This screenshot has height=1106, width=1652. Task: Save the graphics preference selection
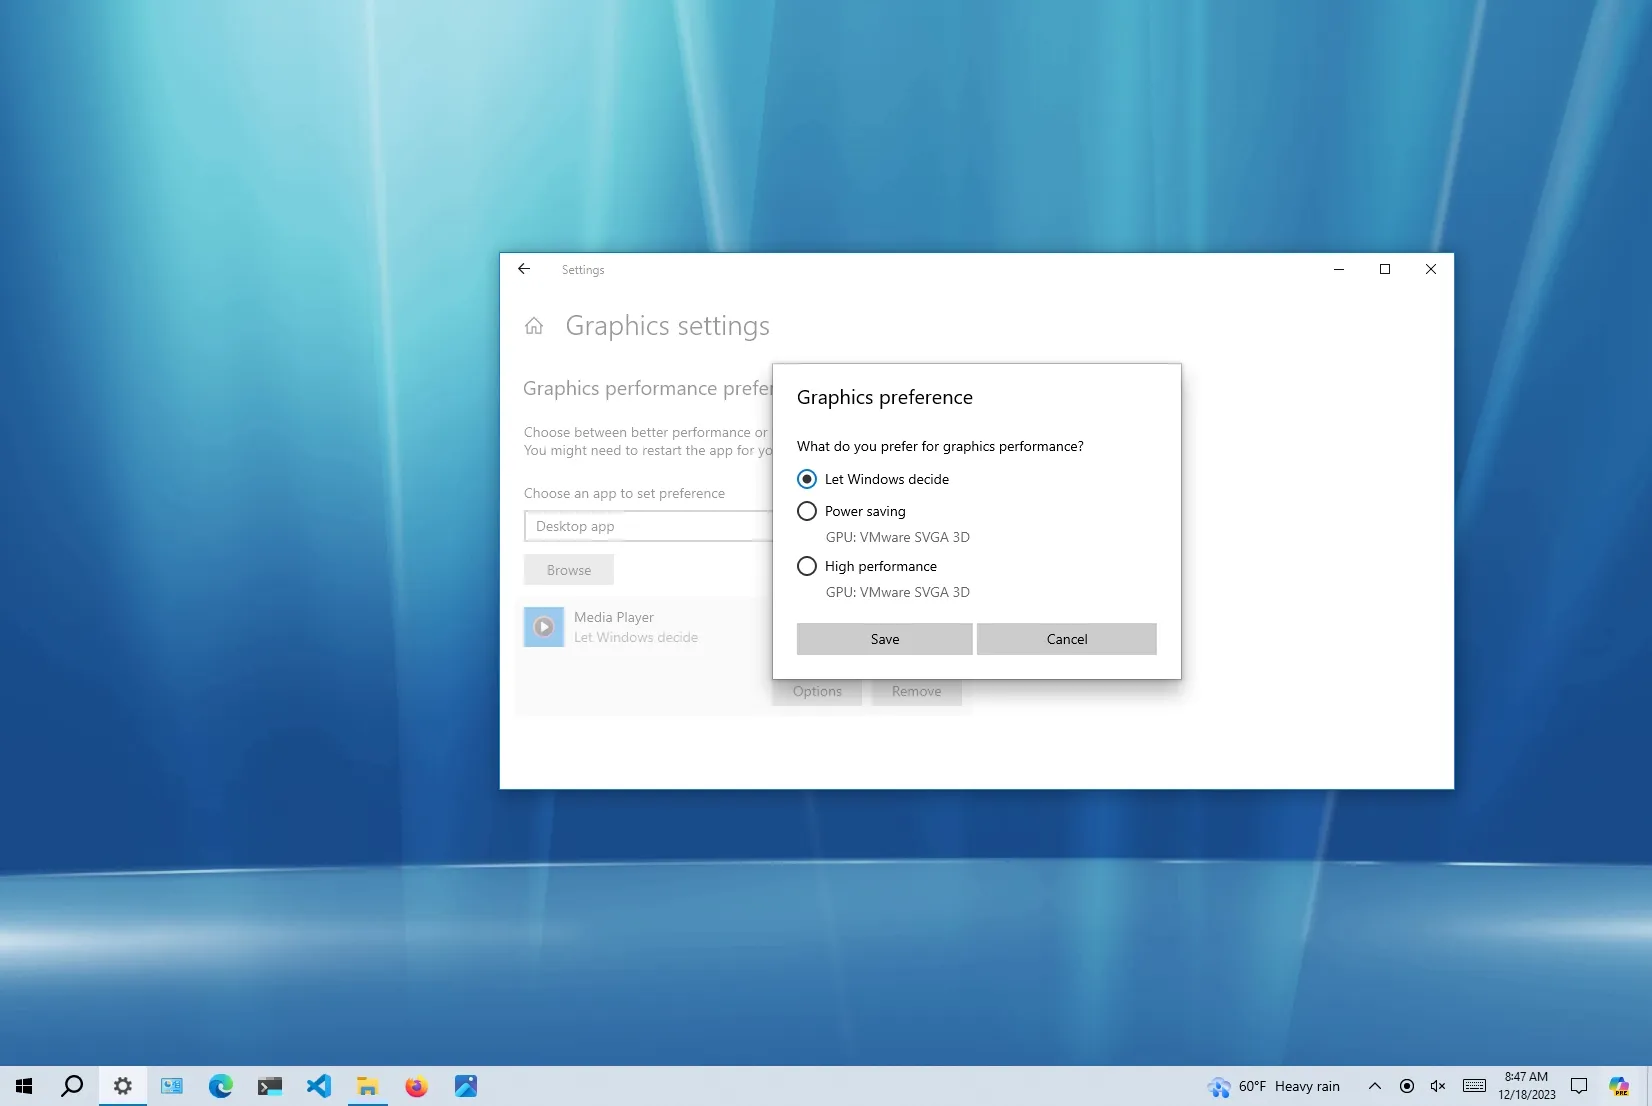click(883, 639)
